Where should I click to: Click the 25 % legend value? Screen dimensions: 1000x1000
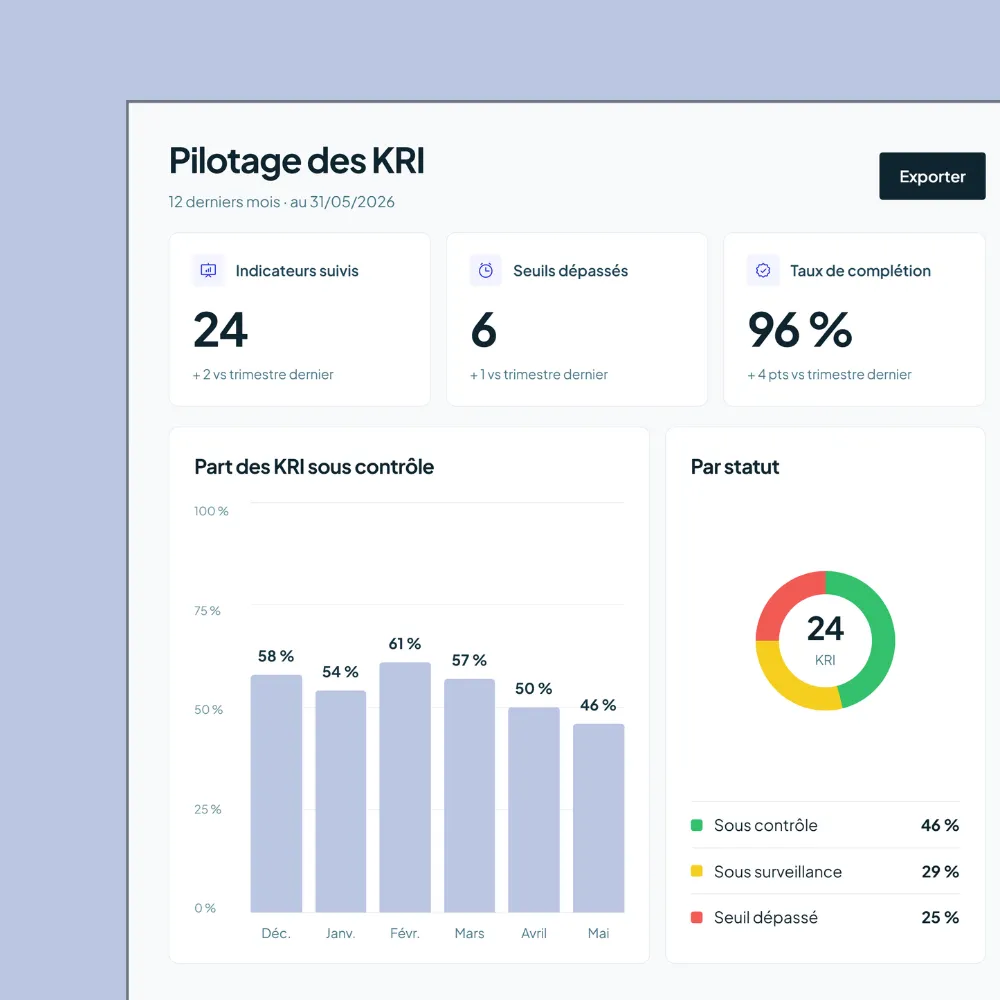pyautogui.click(x=940, y=917)
